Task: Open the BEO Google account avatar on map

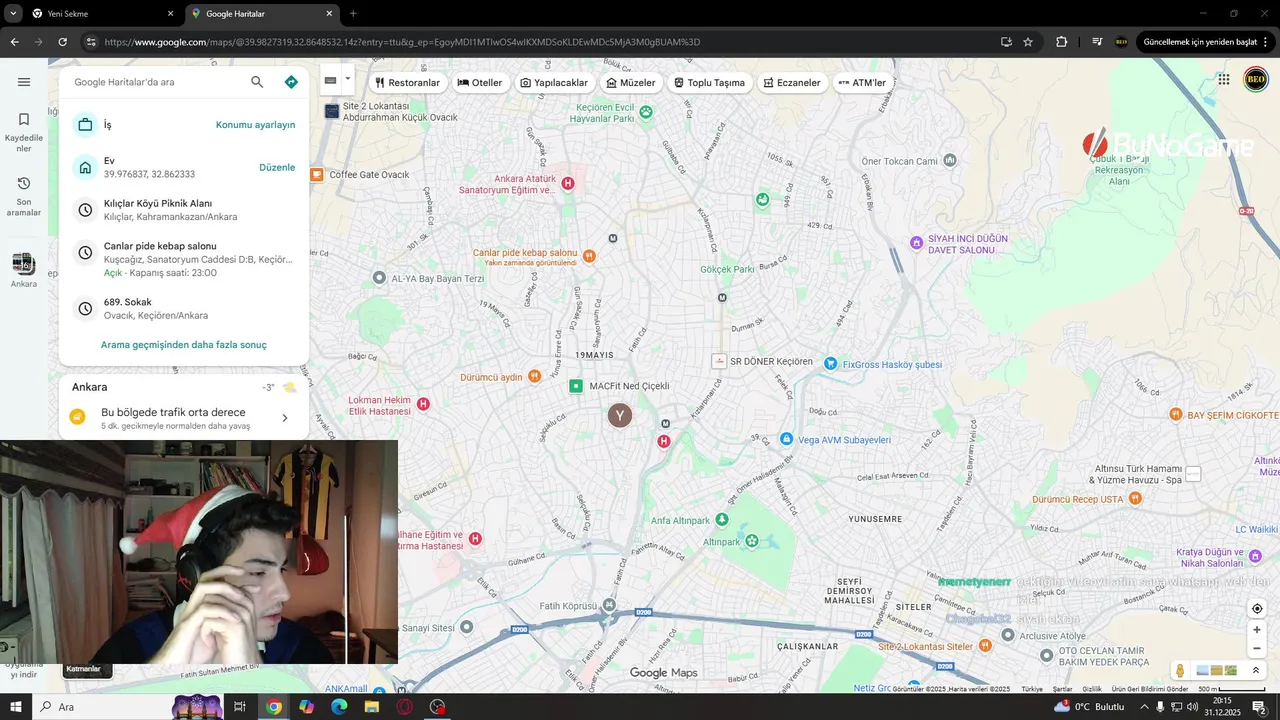Action: tap(1256, 79)
